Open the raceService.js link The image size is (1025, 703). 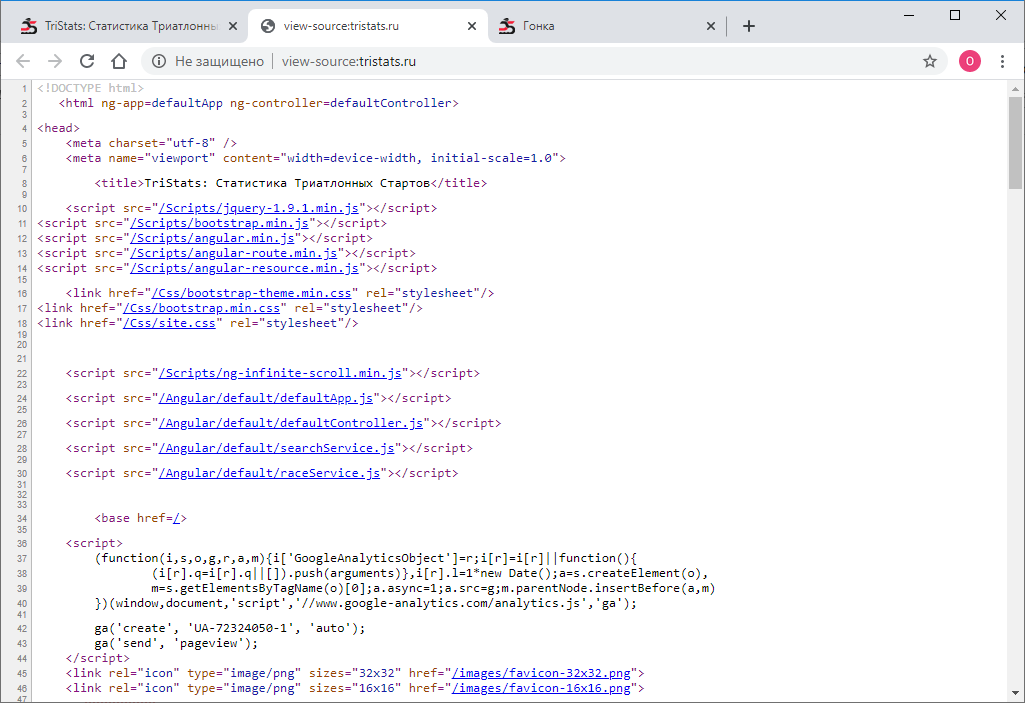[x=269, y=473]
